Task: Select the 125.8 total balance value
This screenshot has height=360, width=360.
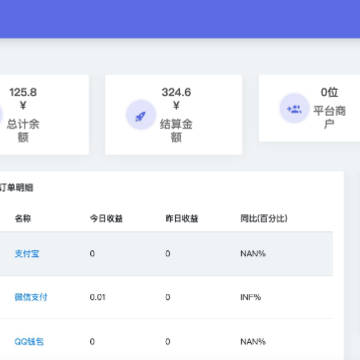Action: [x=23, y=92]
